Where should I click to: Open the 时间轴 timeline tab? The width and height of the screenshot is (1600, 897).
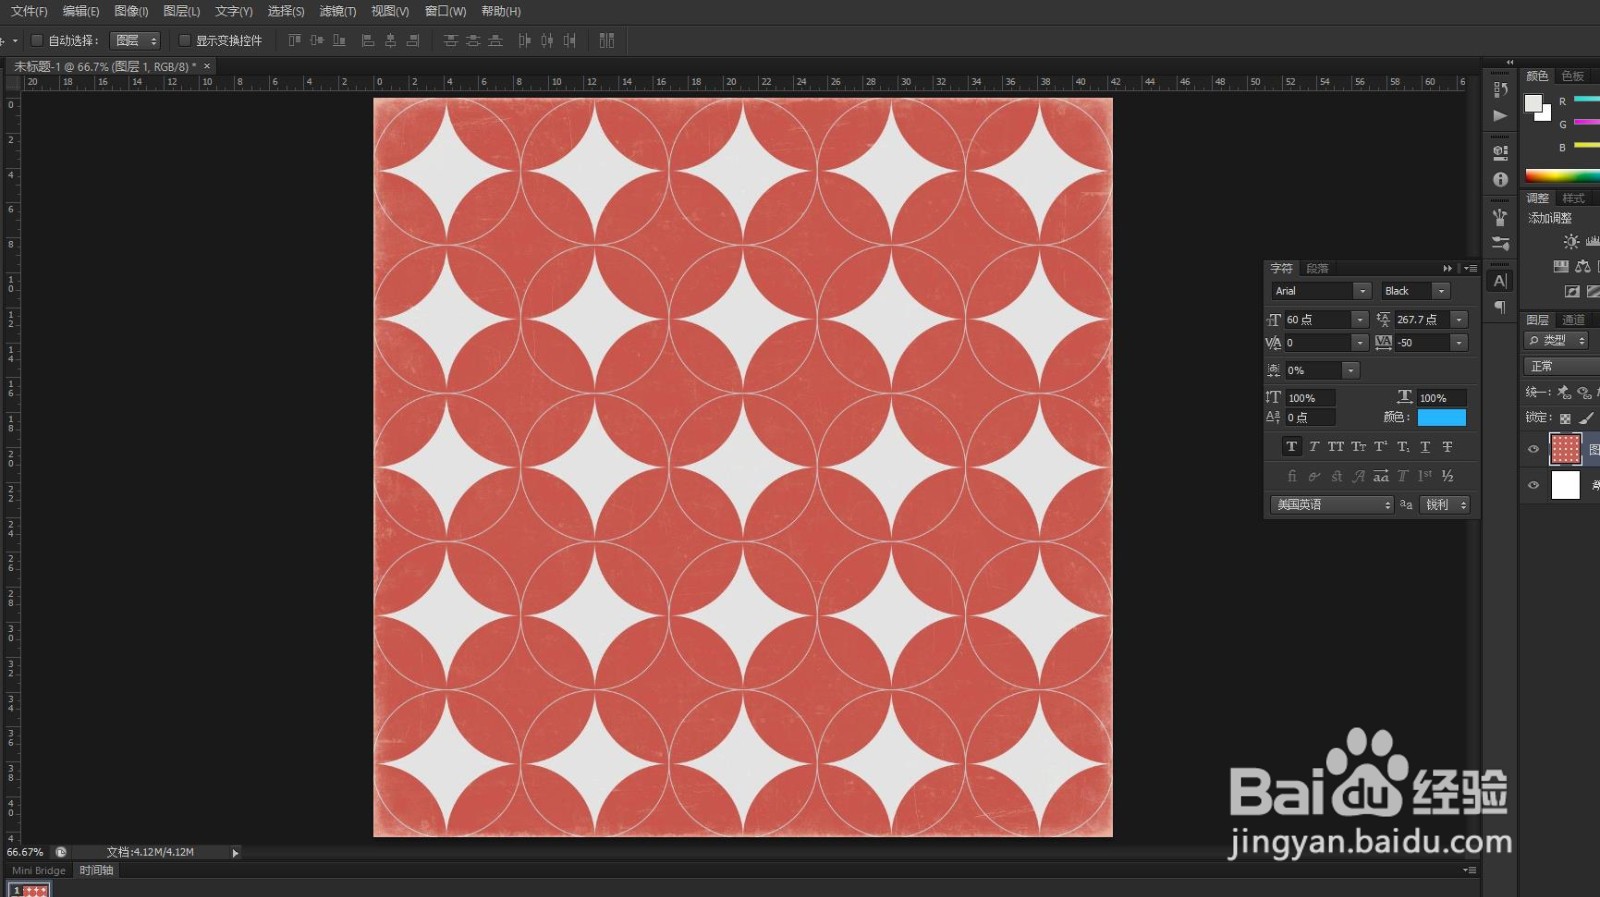pos(97,871)
